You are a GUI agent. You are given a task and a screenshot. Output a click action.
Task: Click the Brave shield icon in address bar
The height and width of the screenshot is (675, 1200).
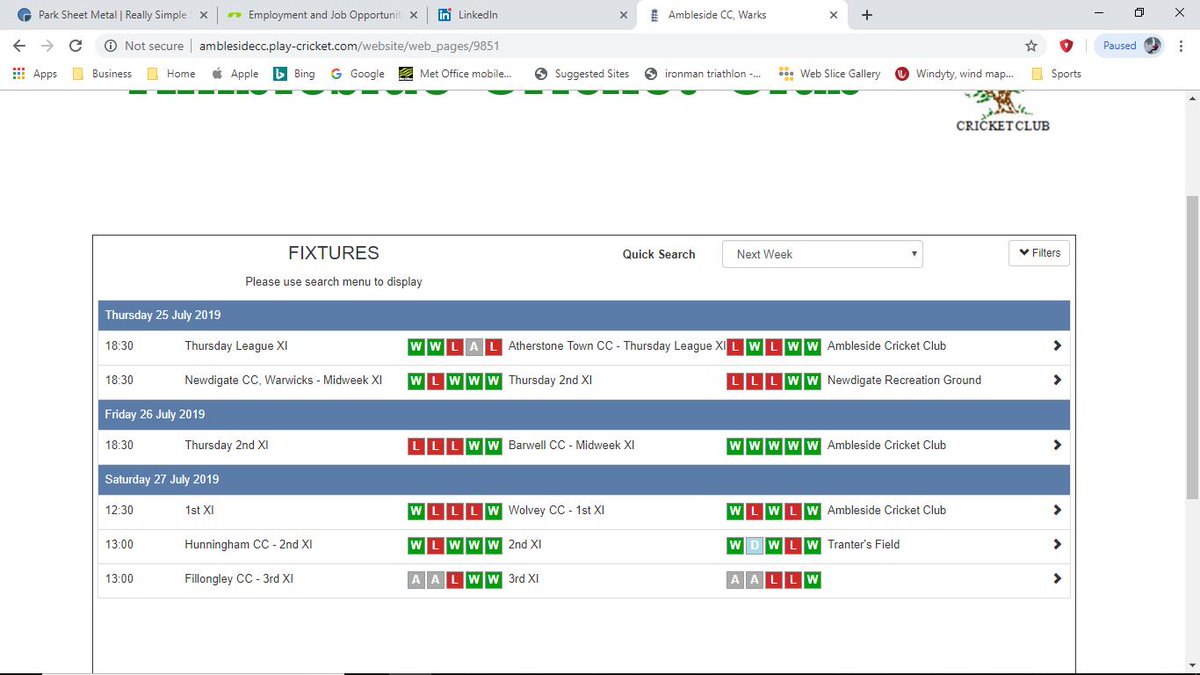1066,45
